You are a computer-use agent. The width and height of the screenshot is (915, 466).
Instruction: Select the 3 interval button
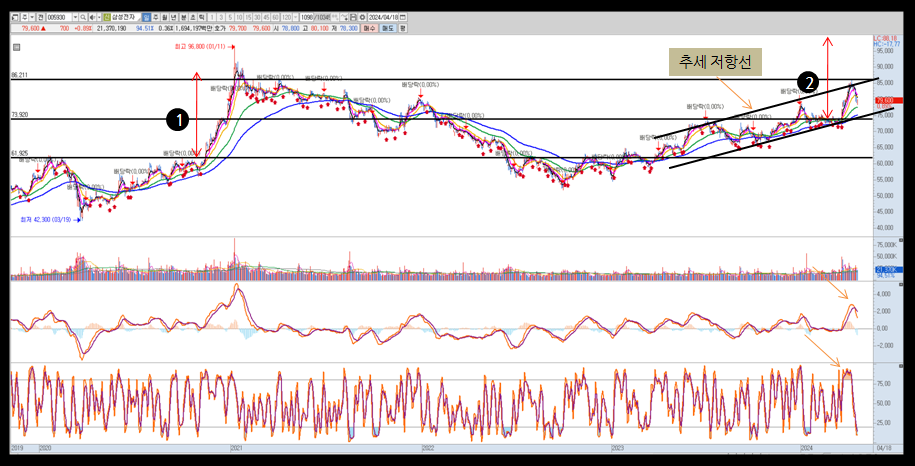pos(221,17)
